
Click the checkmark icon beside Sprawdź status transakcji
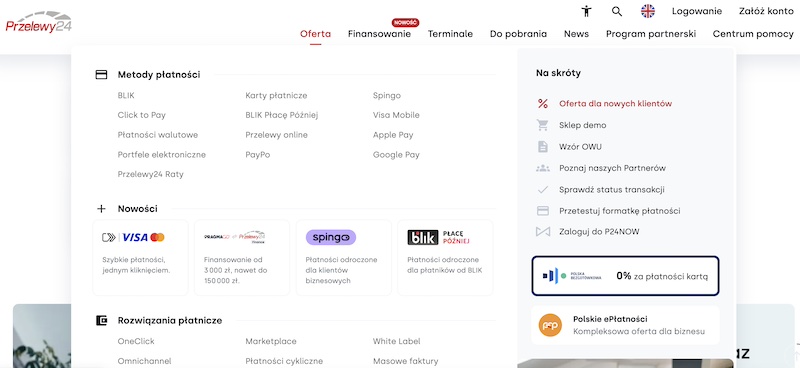click(x=543, y=189)
